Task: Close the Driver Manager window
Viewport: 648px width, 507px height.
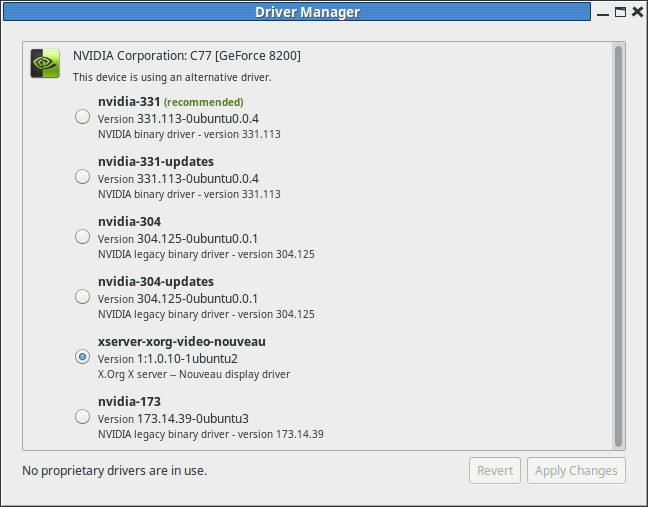Action: point(638,12)
